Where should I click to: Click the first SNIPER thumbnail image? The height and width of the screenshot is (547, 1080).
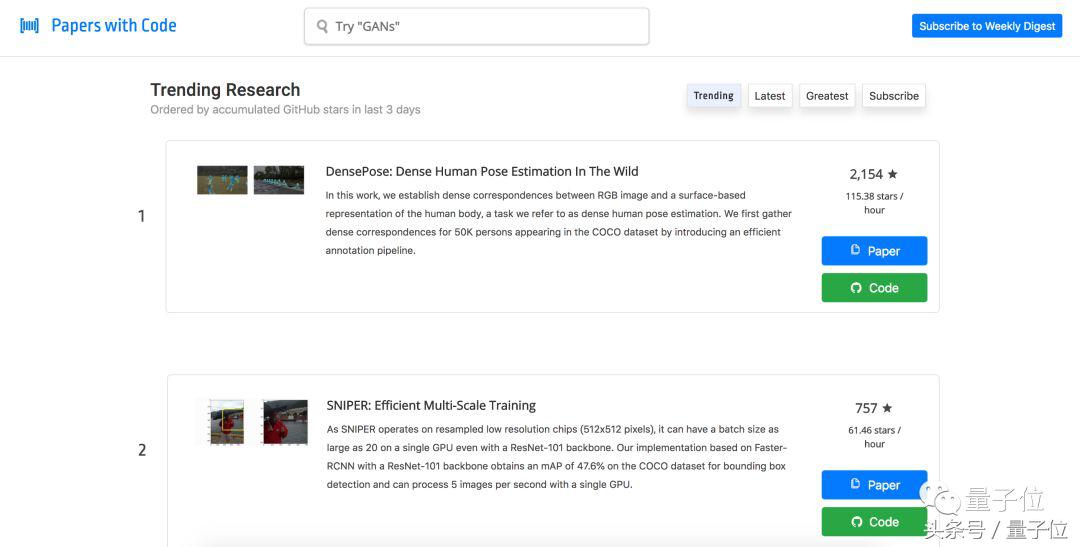(x=227, y=421)
